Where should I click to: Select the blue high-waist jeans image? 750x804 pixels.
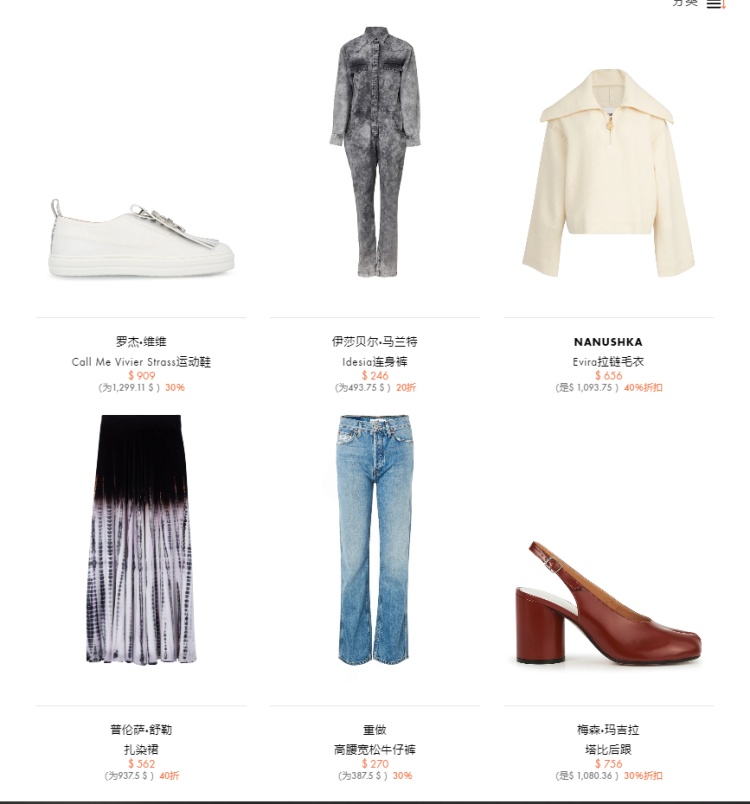coord(374,539)
